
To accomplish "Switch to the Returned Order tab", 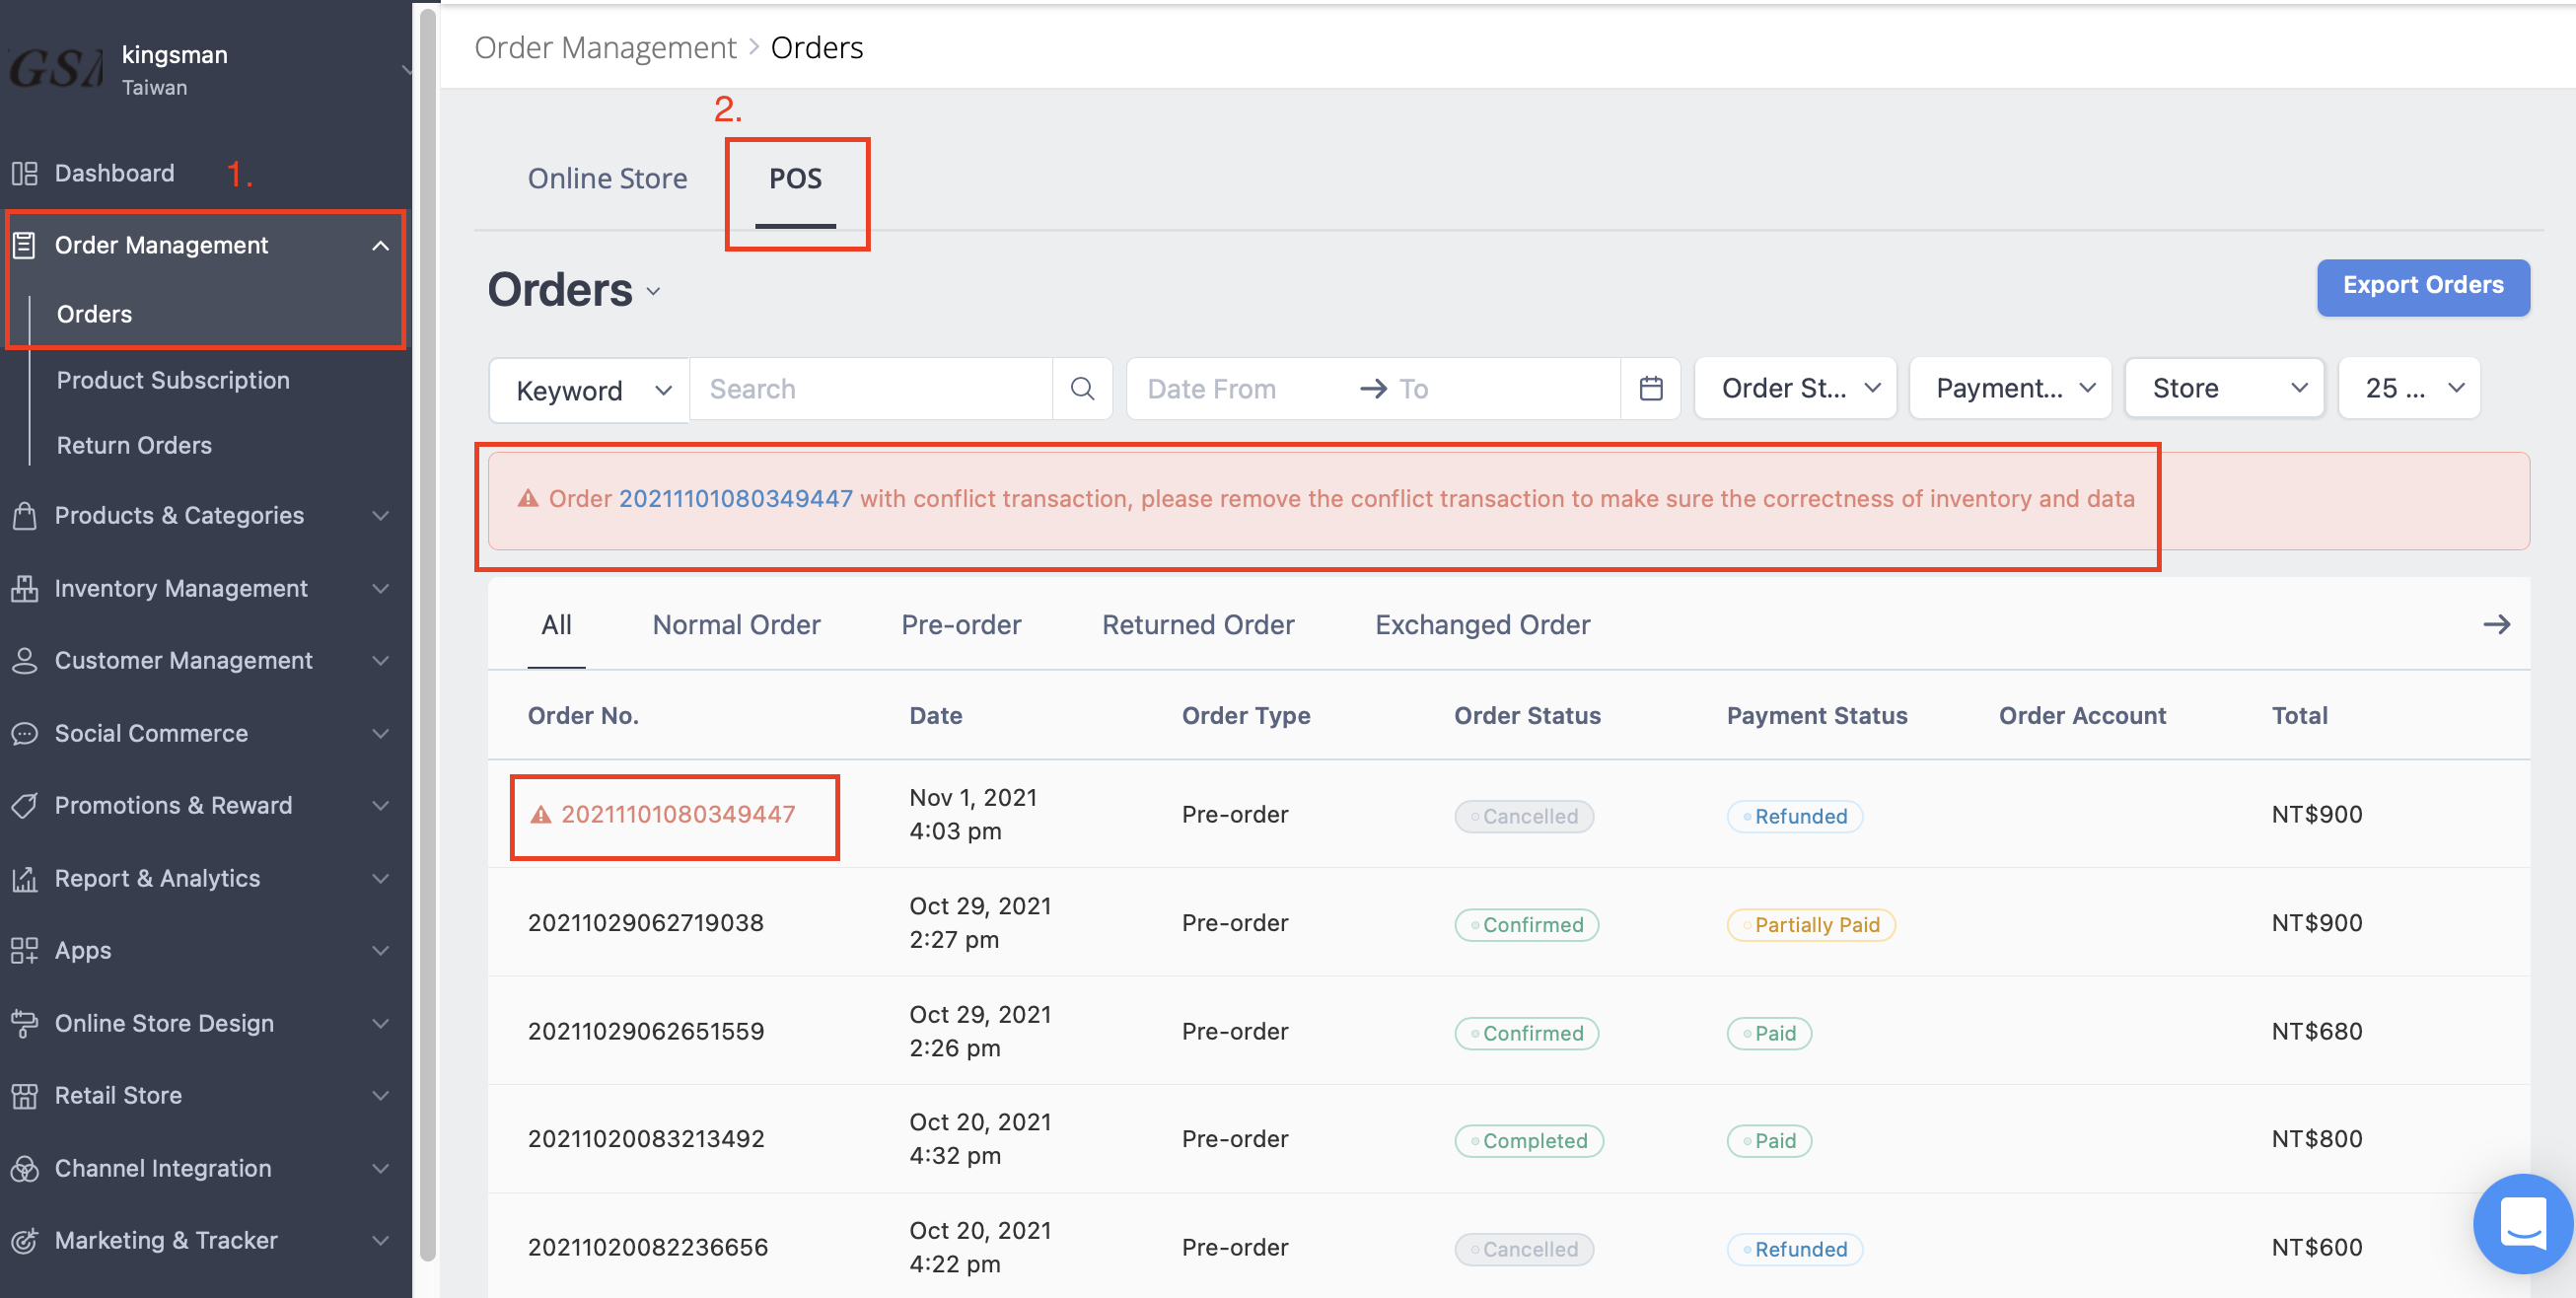I will tap(1198, 624).
